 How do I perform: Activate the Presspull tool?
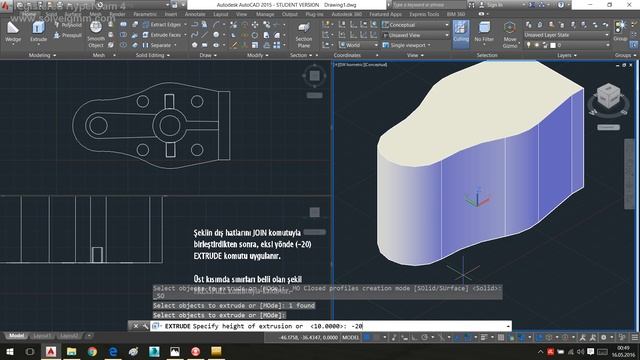(68, 35)
